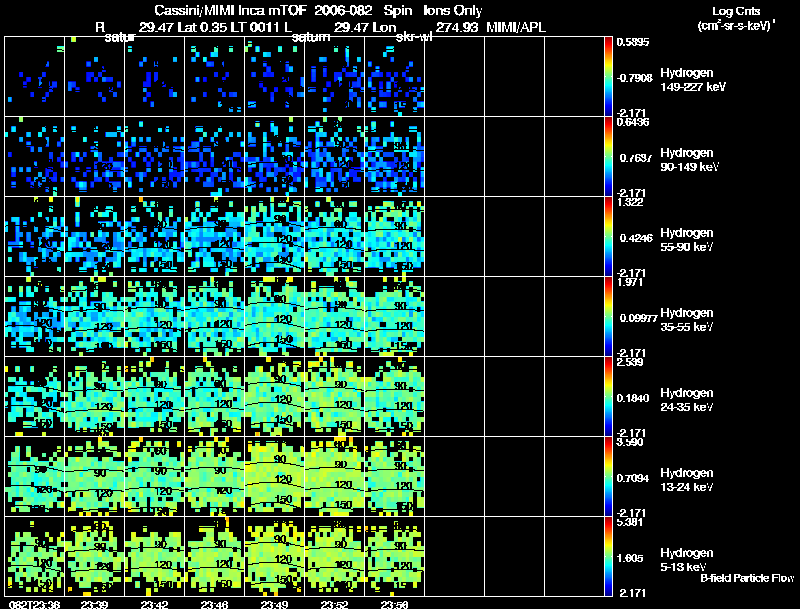This screenshot has width=800, height=609.
Task: Open the first-column panel in the top row
Action: point(34,77)
